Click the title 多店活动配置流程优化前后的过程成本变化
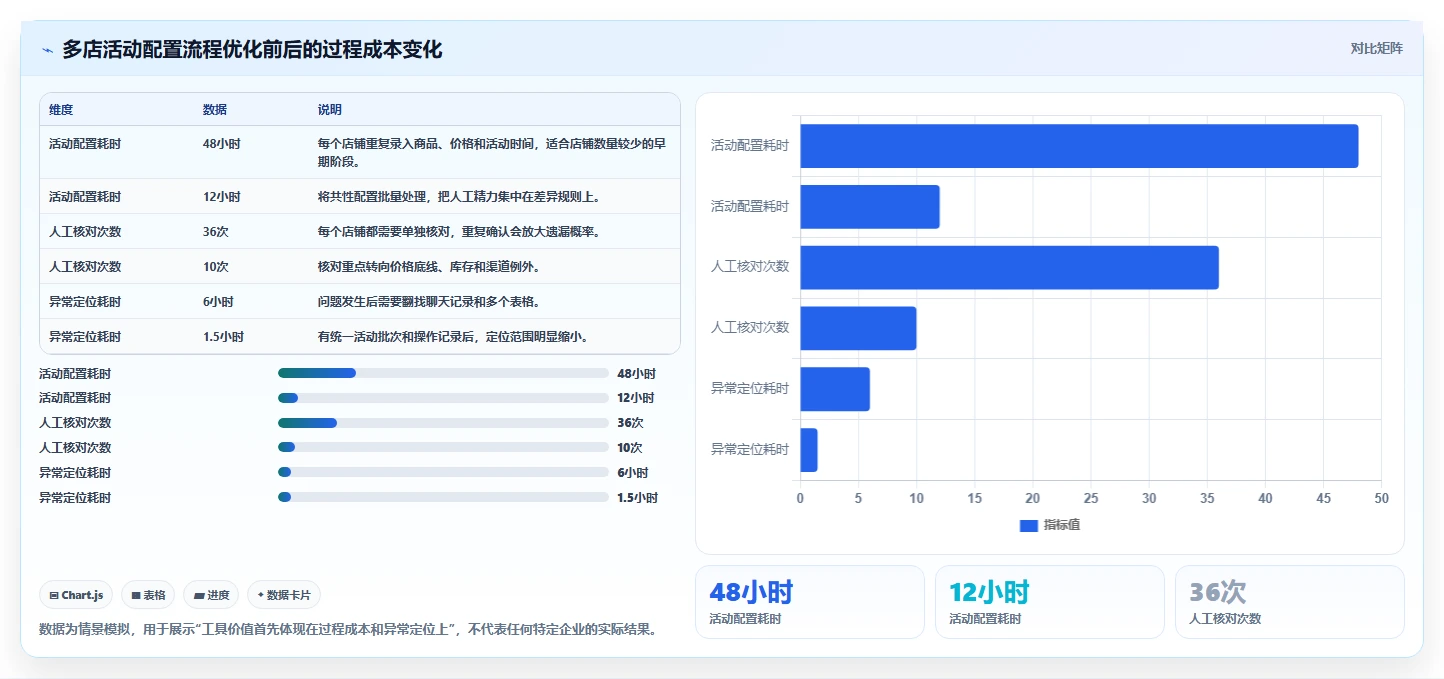 click(252, 49)
